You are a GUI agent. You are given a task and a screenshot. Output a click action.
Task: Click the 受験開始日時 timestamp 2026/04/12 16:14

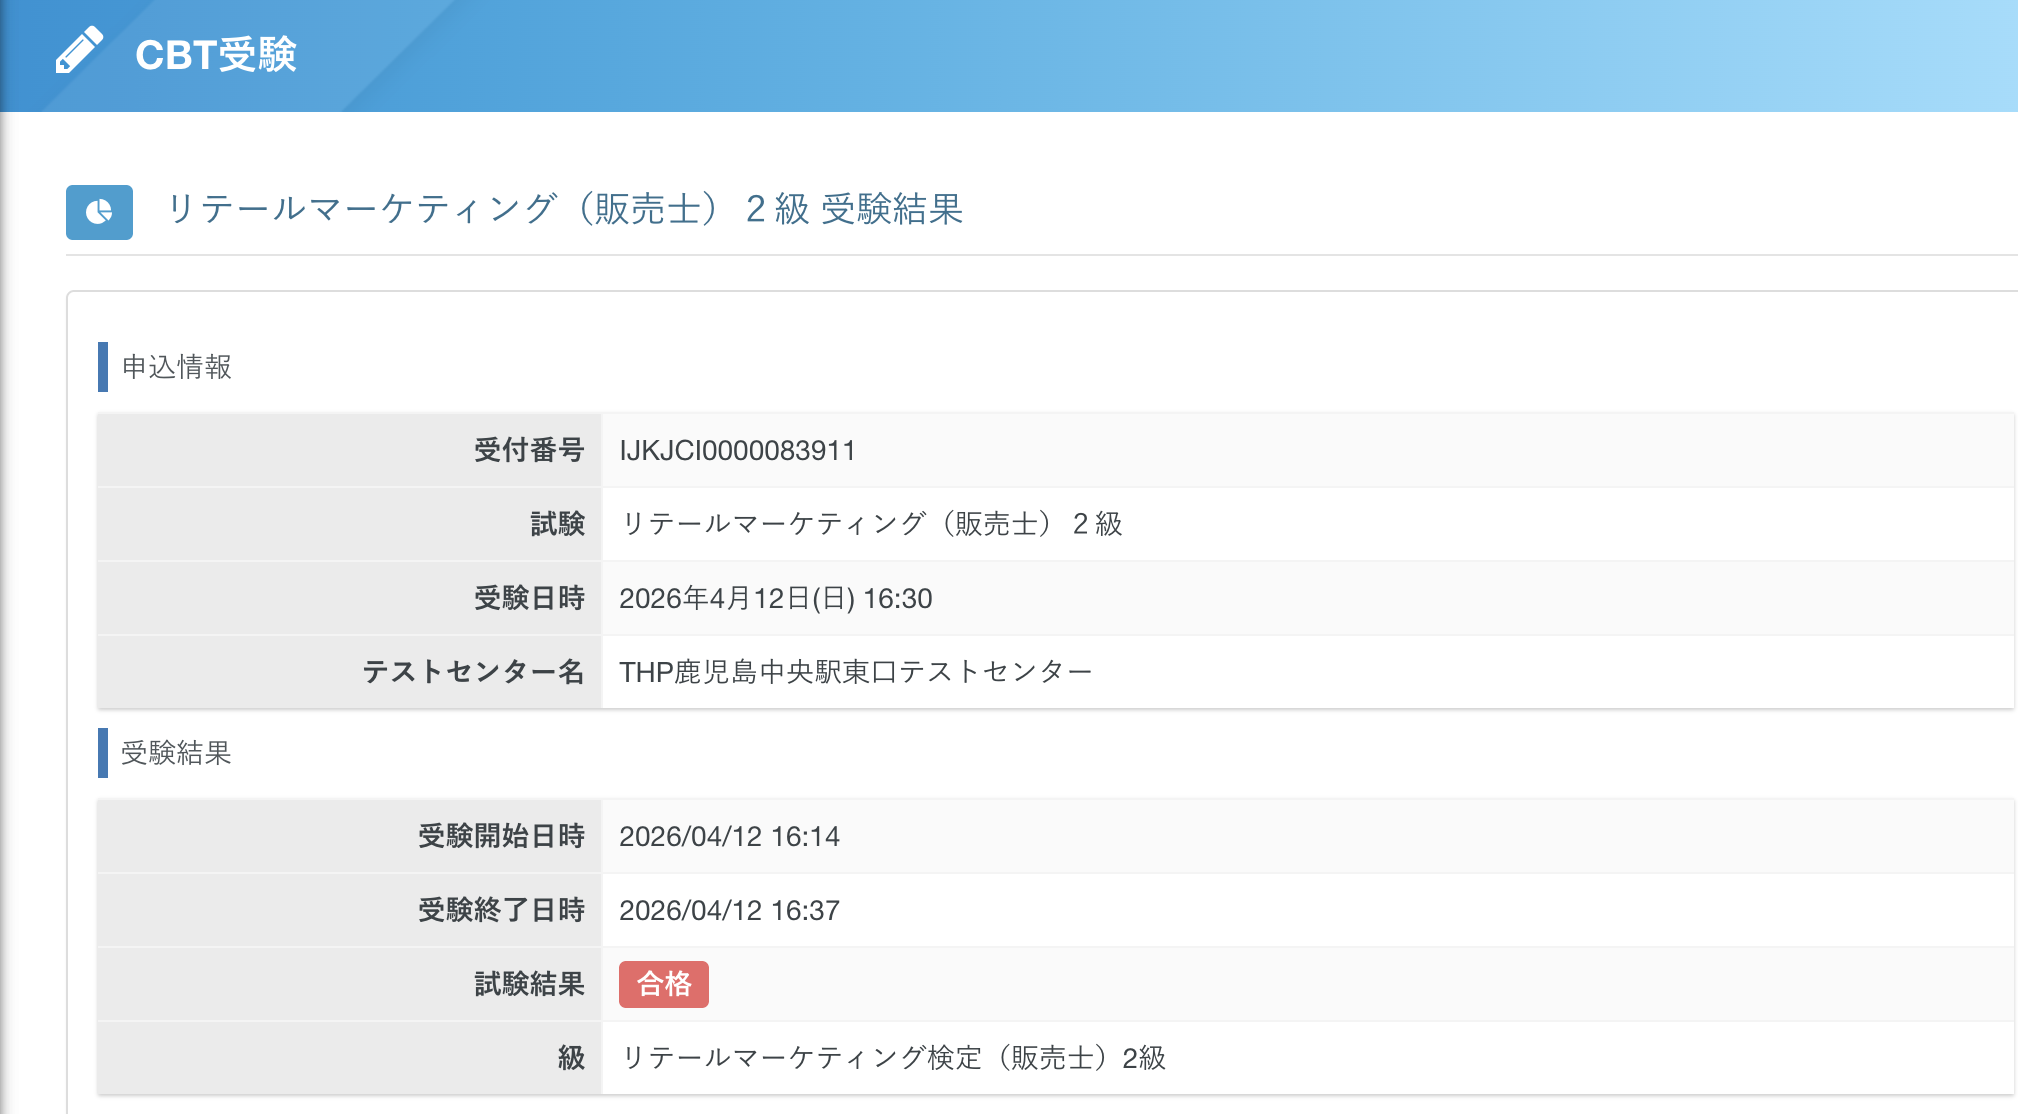tap(729, 837)
